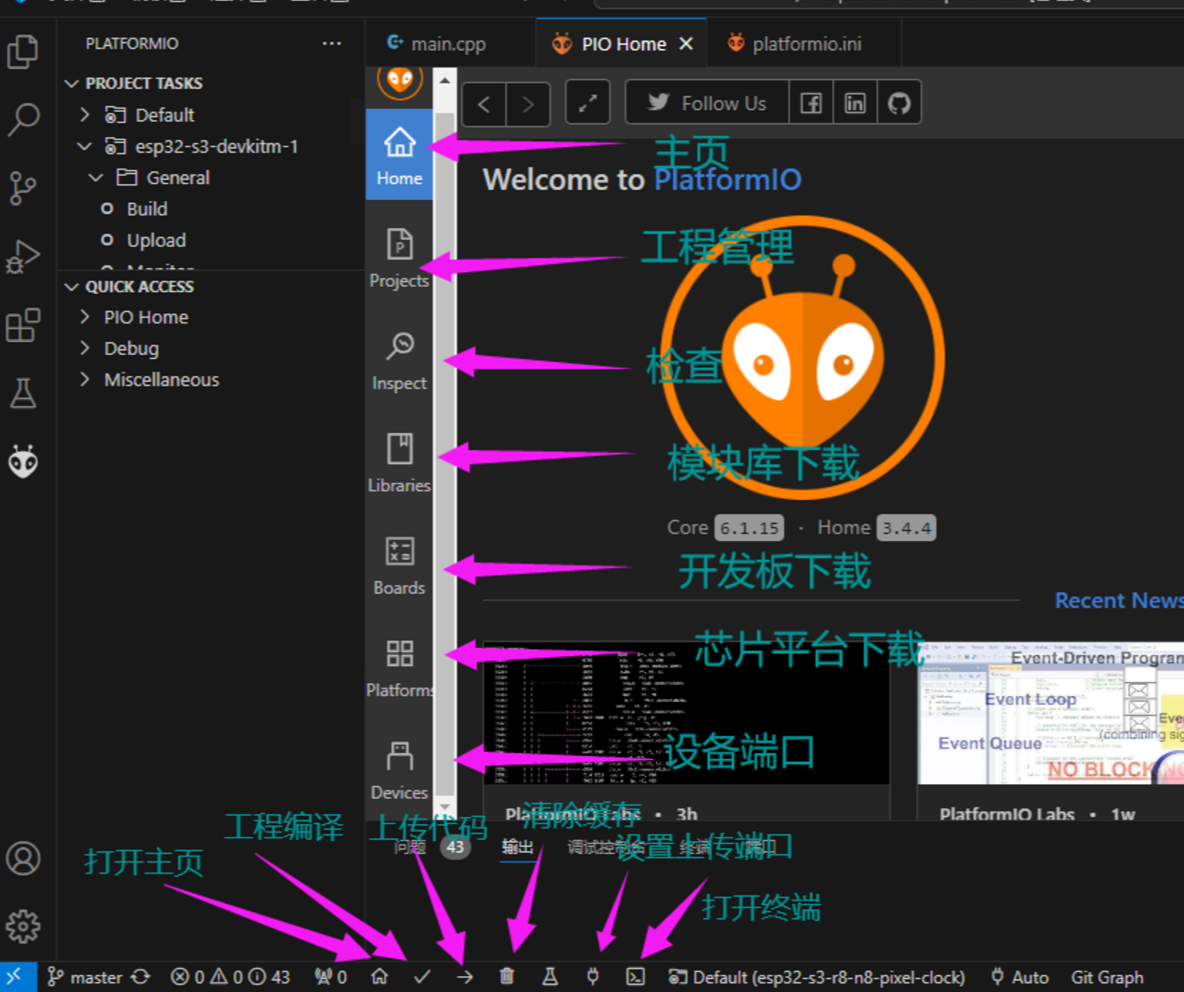Open the PlatformIO terminal icon in status bar

click(636, 977)
